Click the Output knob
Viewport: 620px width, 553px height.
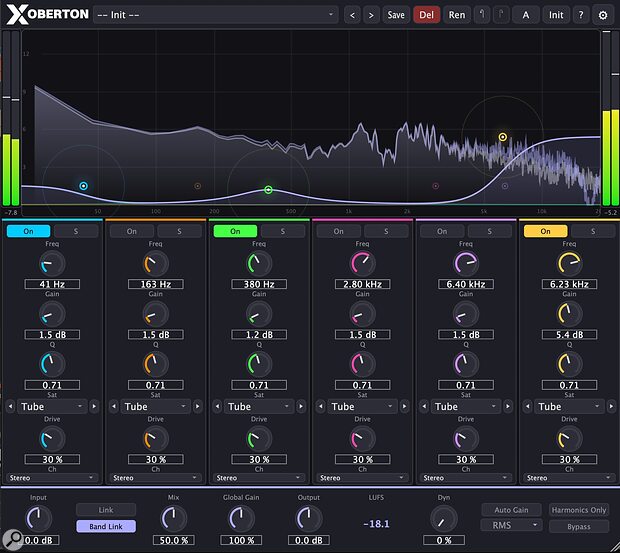pos(309,518)
